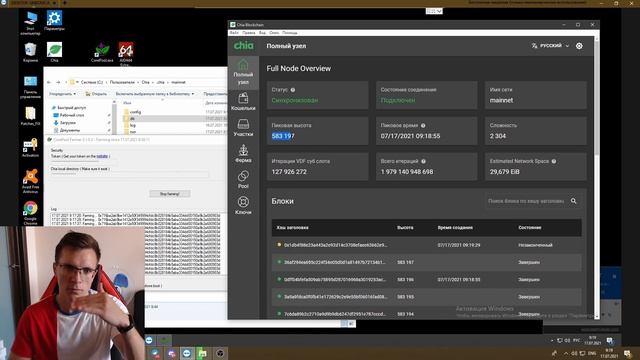Click the Chia leaf desktop shortcut
The width and height of the screenshot is (640, 360).
(54, 52)
